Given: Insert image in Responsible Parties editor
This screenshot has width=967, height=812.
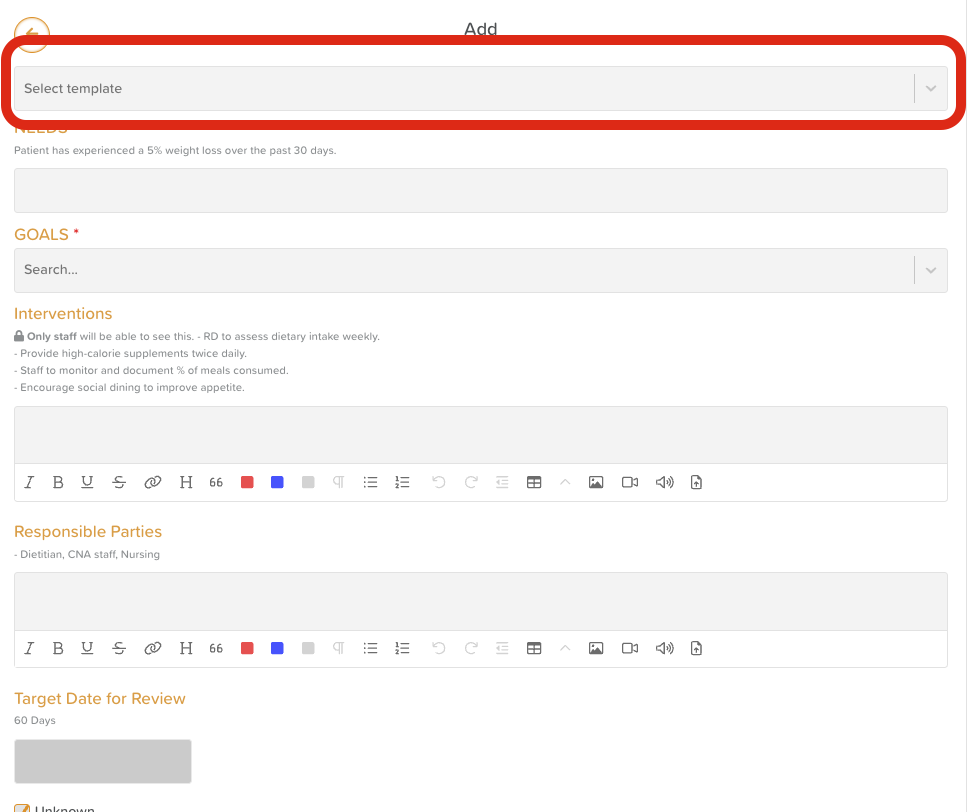Looking at the screenshot, I should (596, 648).
